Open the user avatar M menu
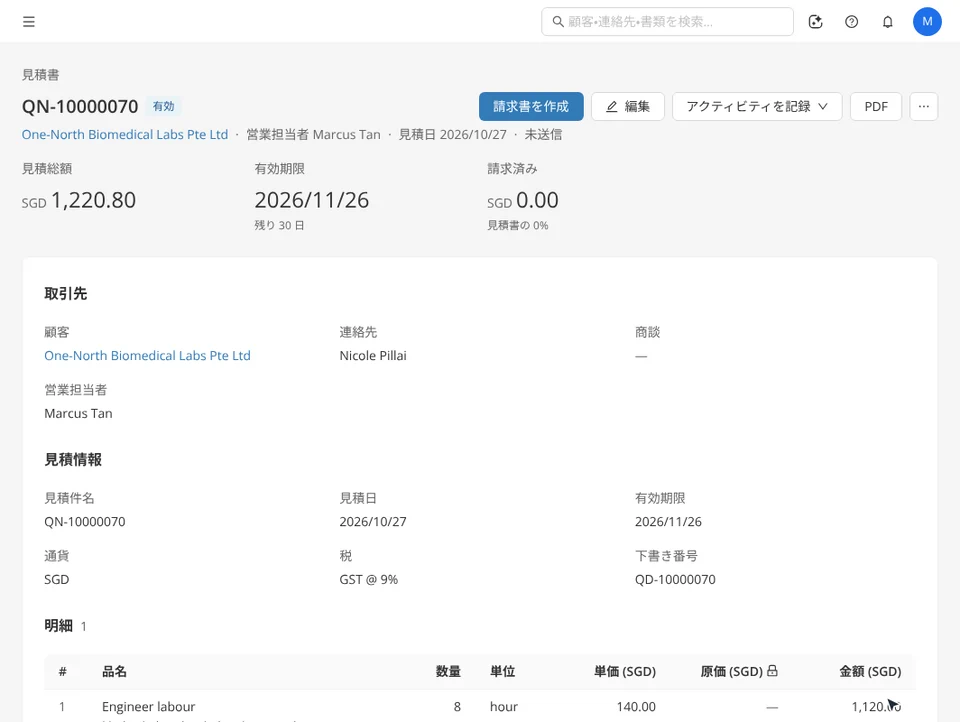 coord(927,21)
